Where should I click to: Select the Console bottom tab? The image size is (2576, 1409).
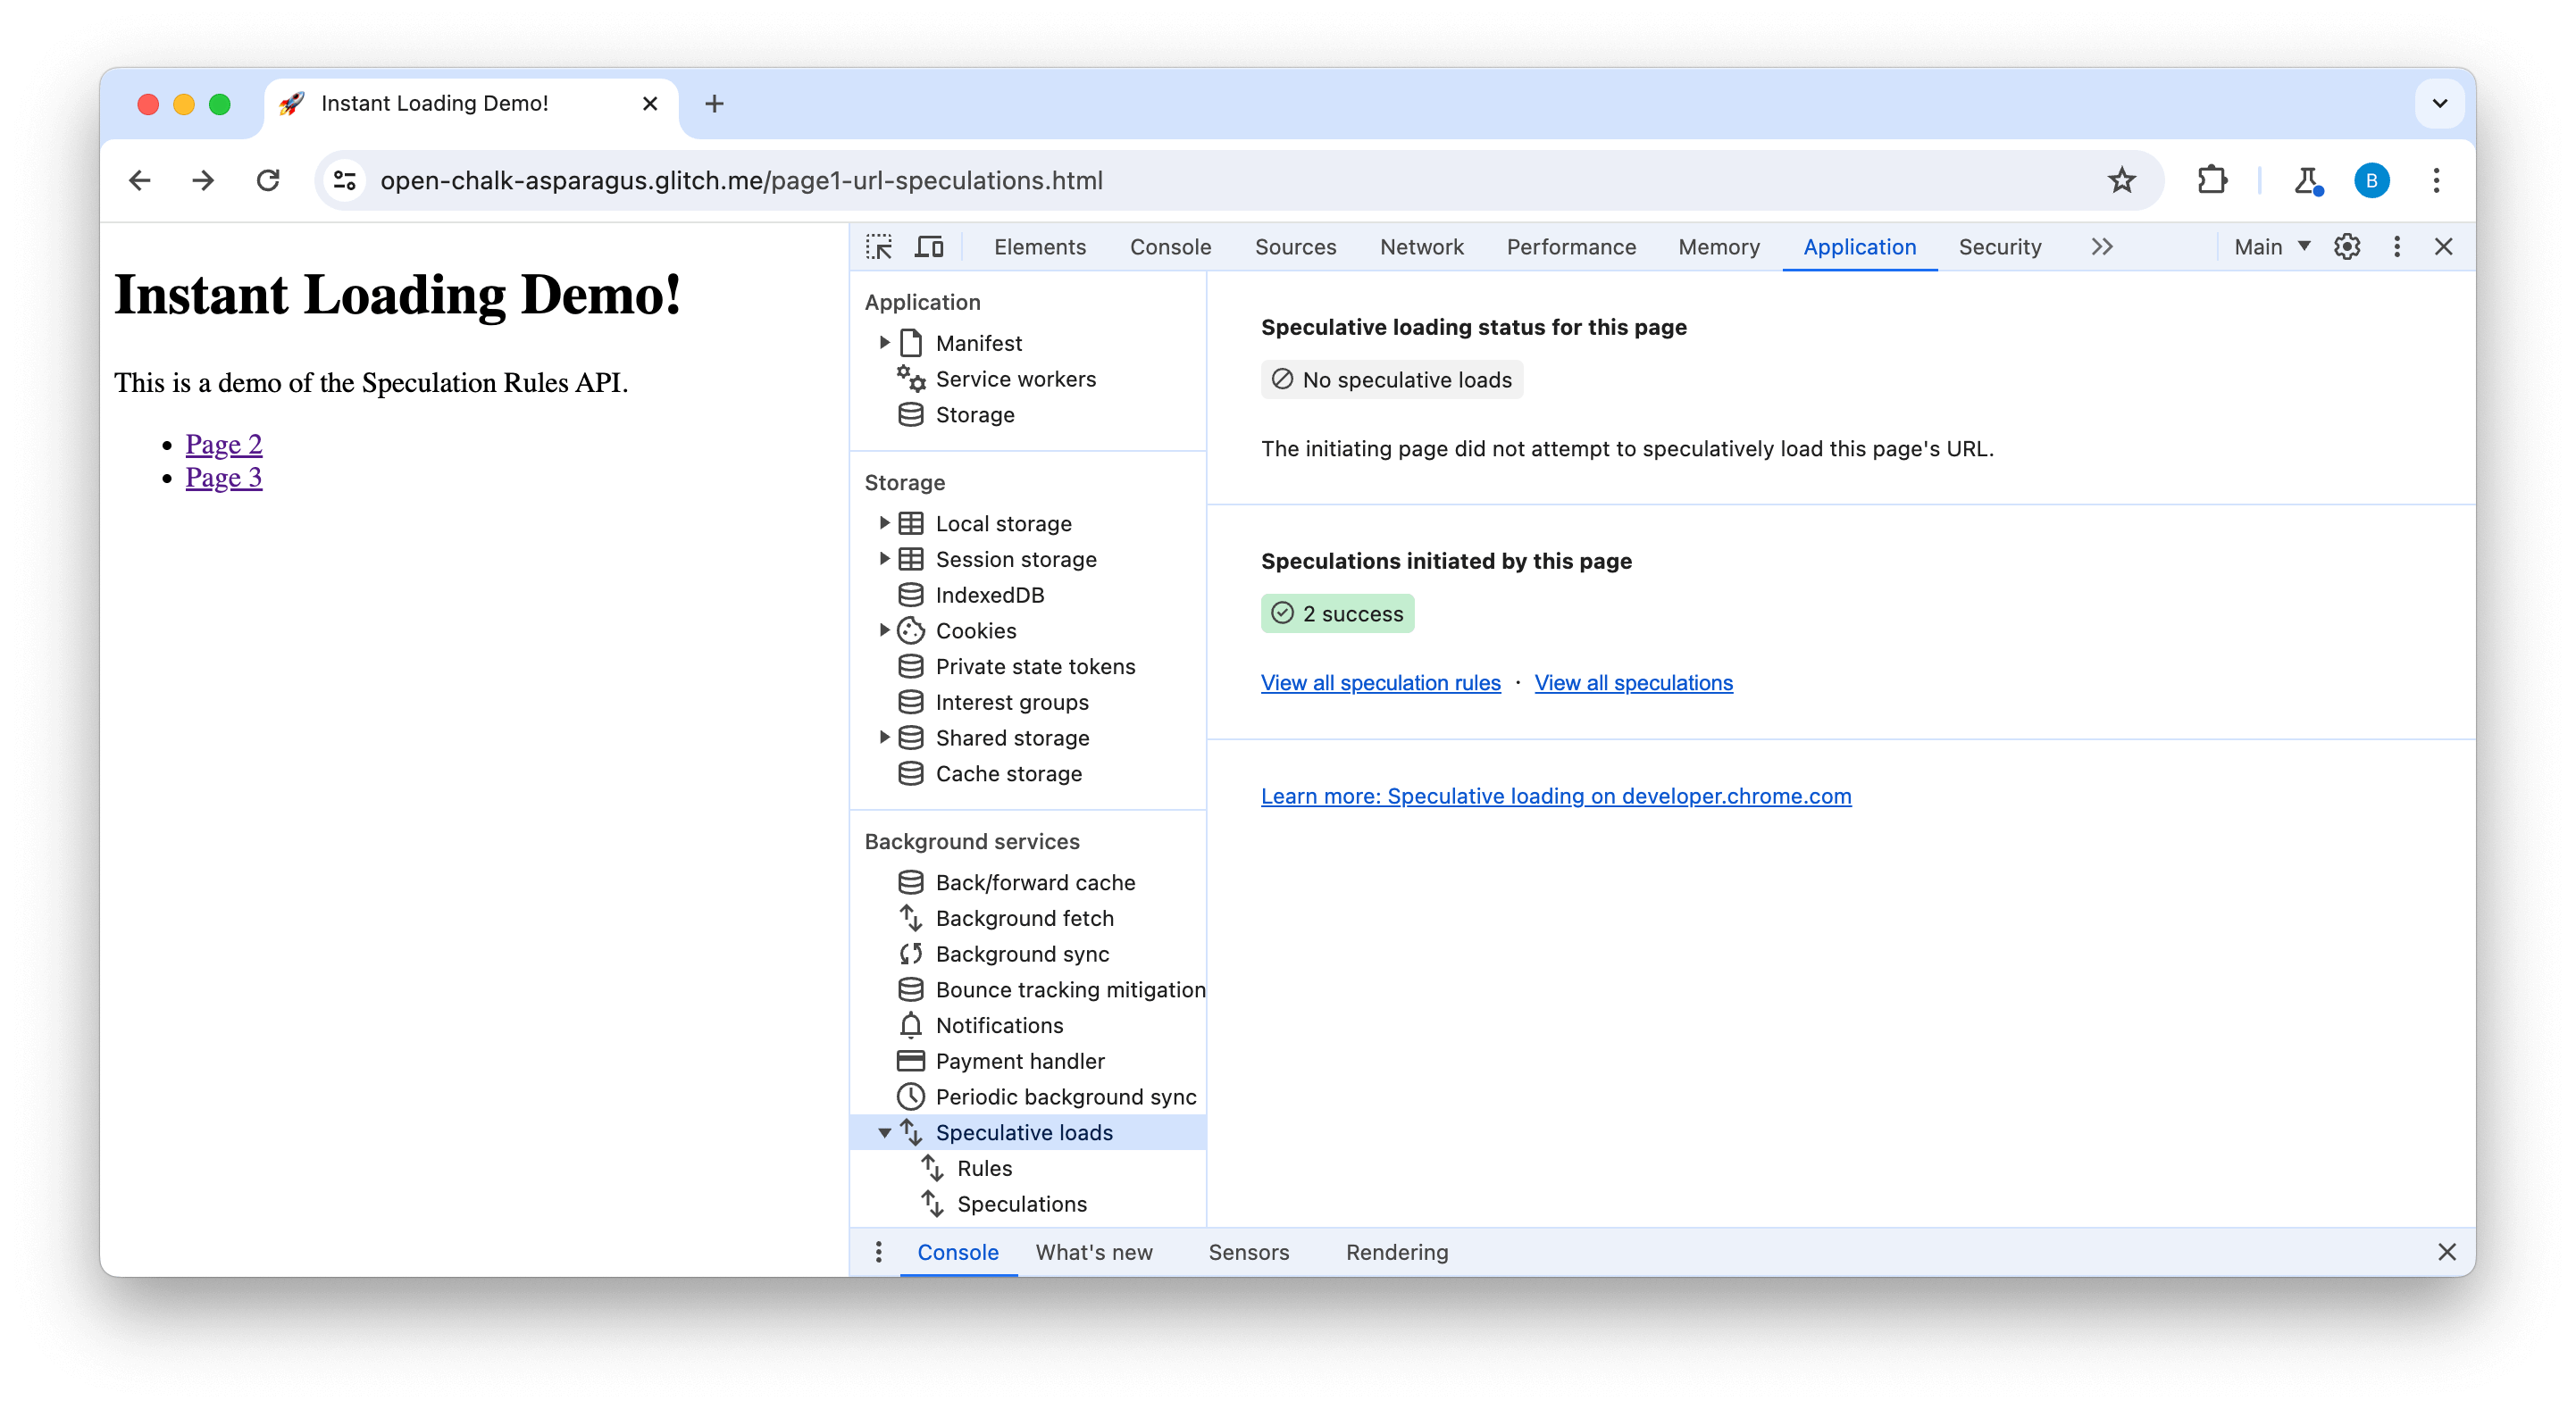958,1251
